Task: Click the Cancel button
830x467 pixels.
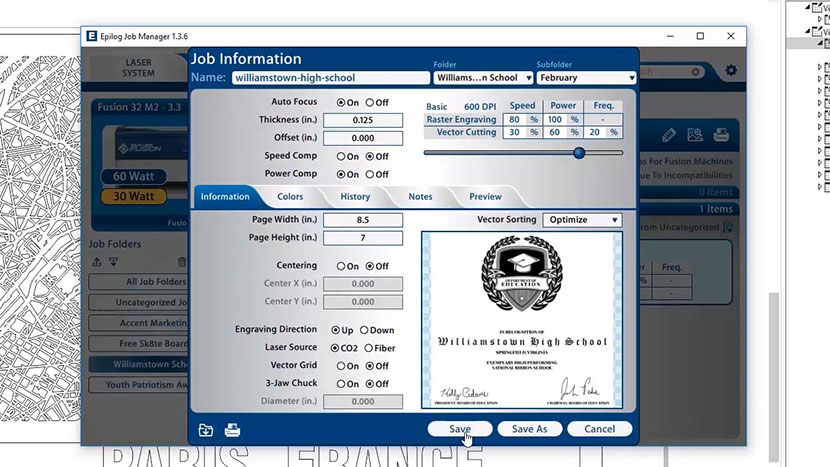Action: point(599,429)
